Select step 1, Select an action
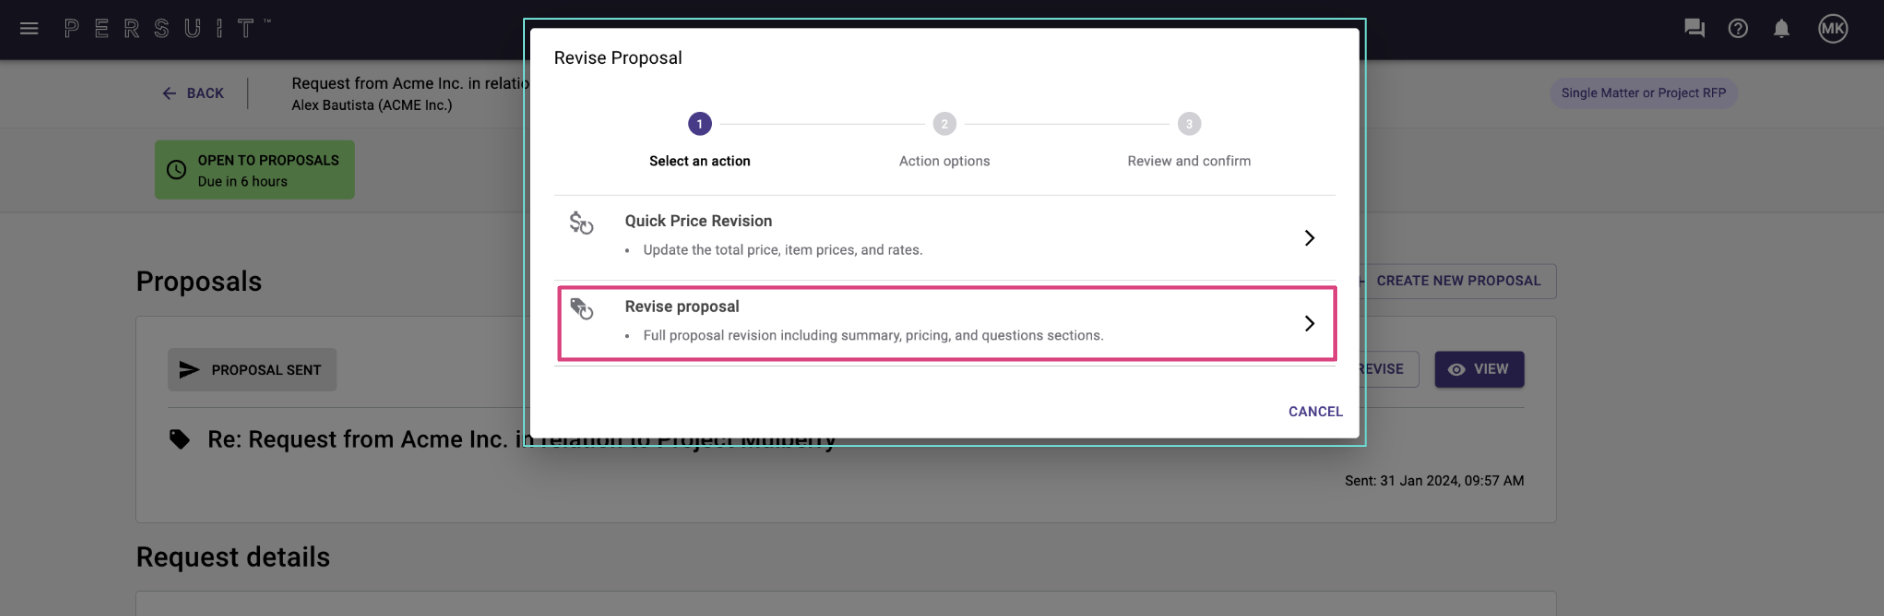 [699, 124]
